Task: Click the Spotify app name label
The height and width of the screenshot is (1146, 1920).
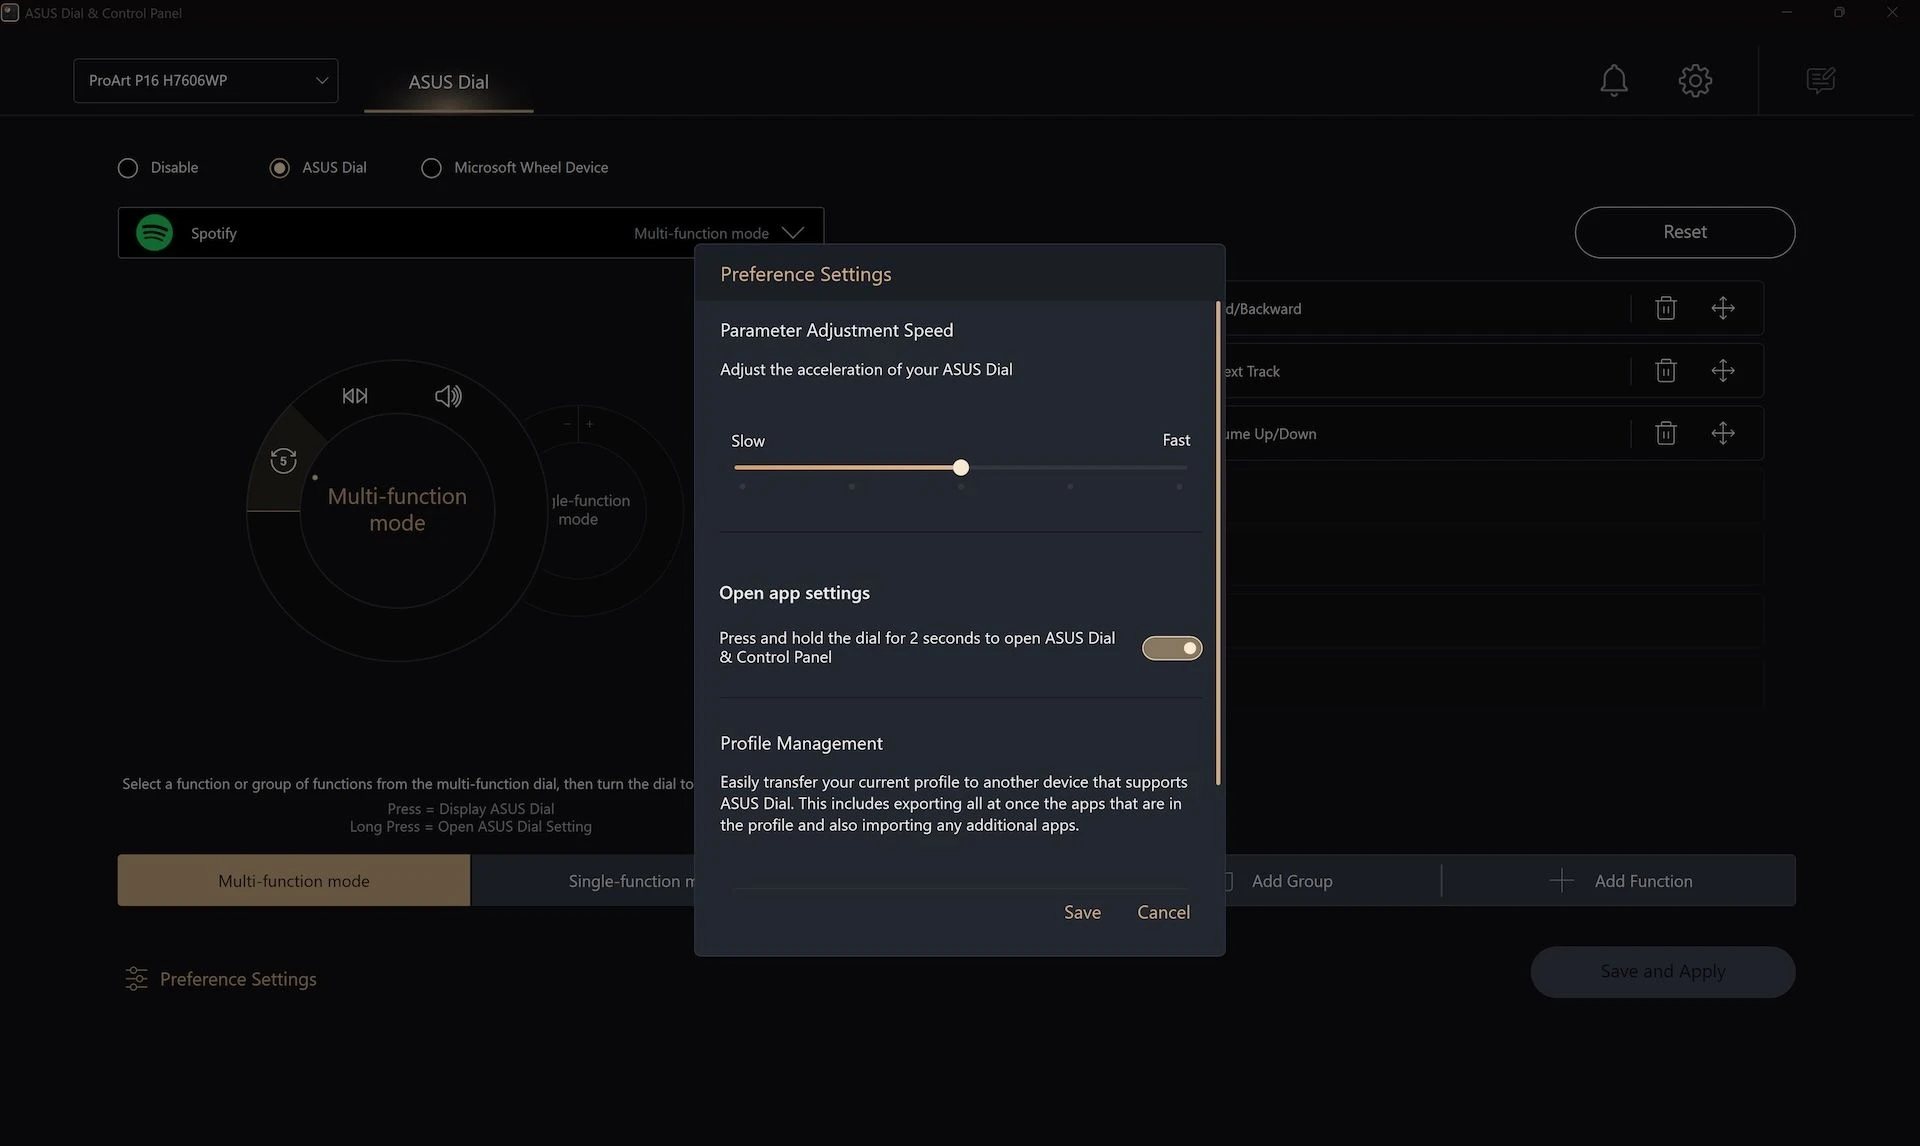Action: click(214, 233)
